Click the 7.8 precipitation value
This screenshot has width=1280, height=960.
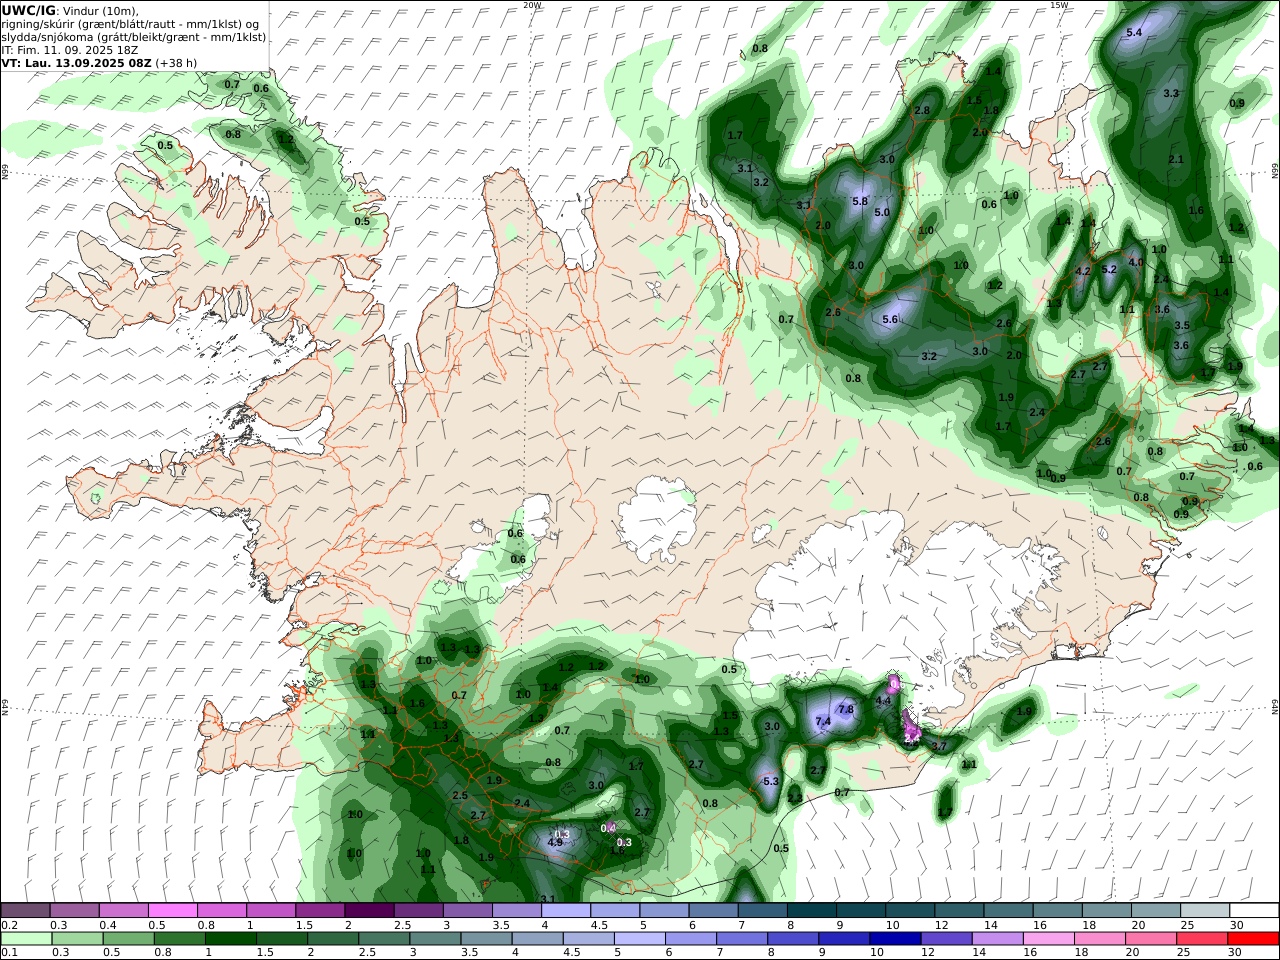[x=846, y=710]
